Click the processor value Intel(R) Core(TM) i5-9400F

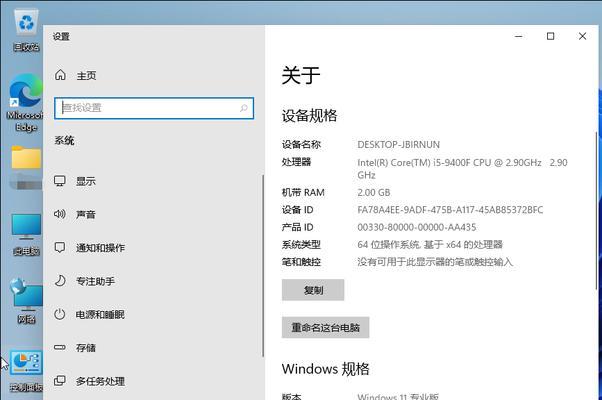click(462, 169)
